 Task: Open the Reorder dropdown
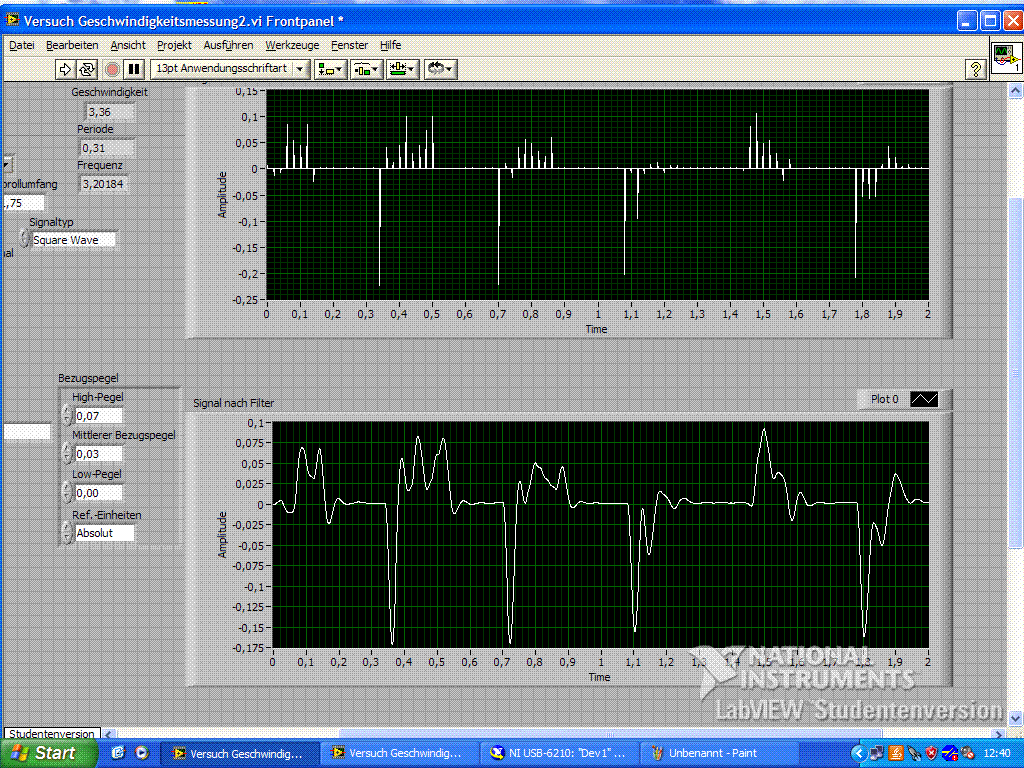click(440, 69)
